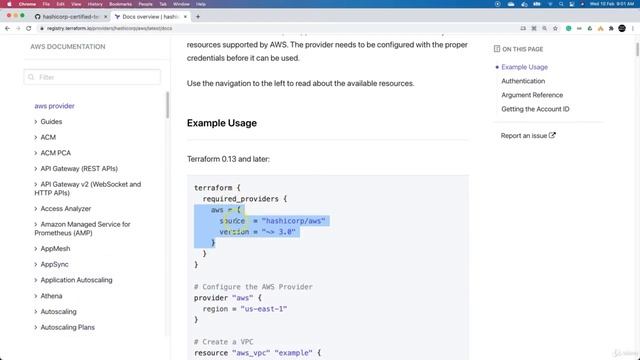Click the zoom magnifier icon in address bar
The image size is (640, 360).
click(x=544, y=29)
